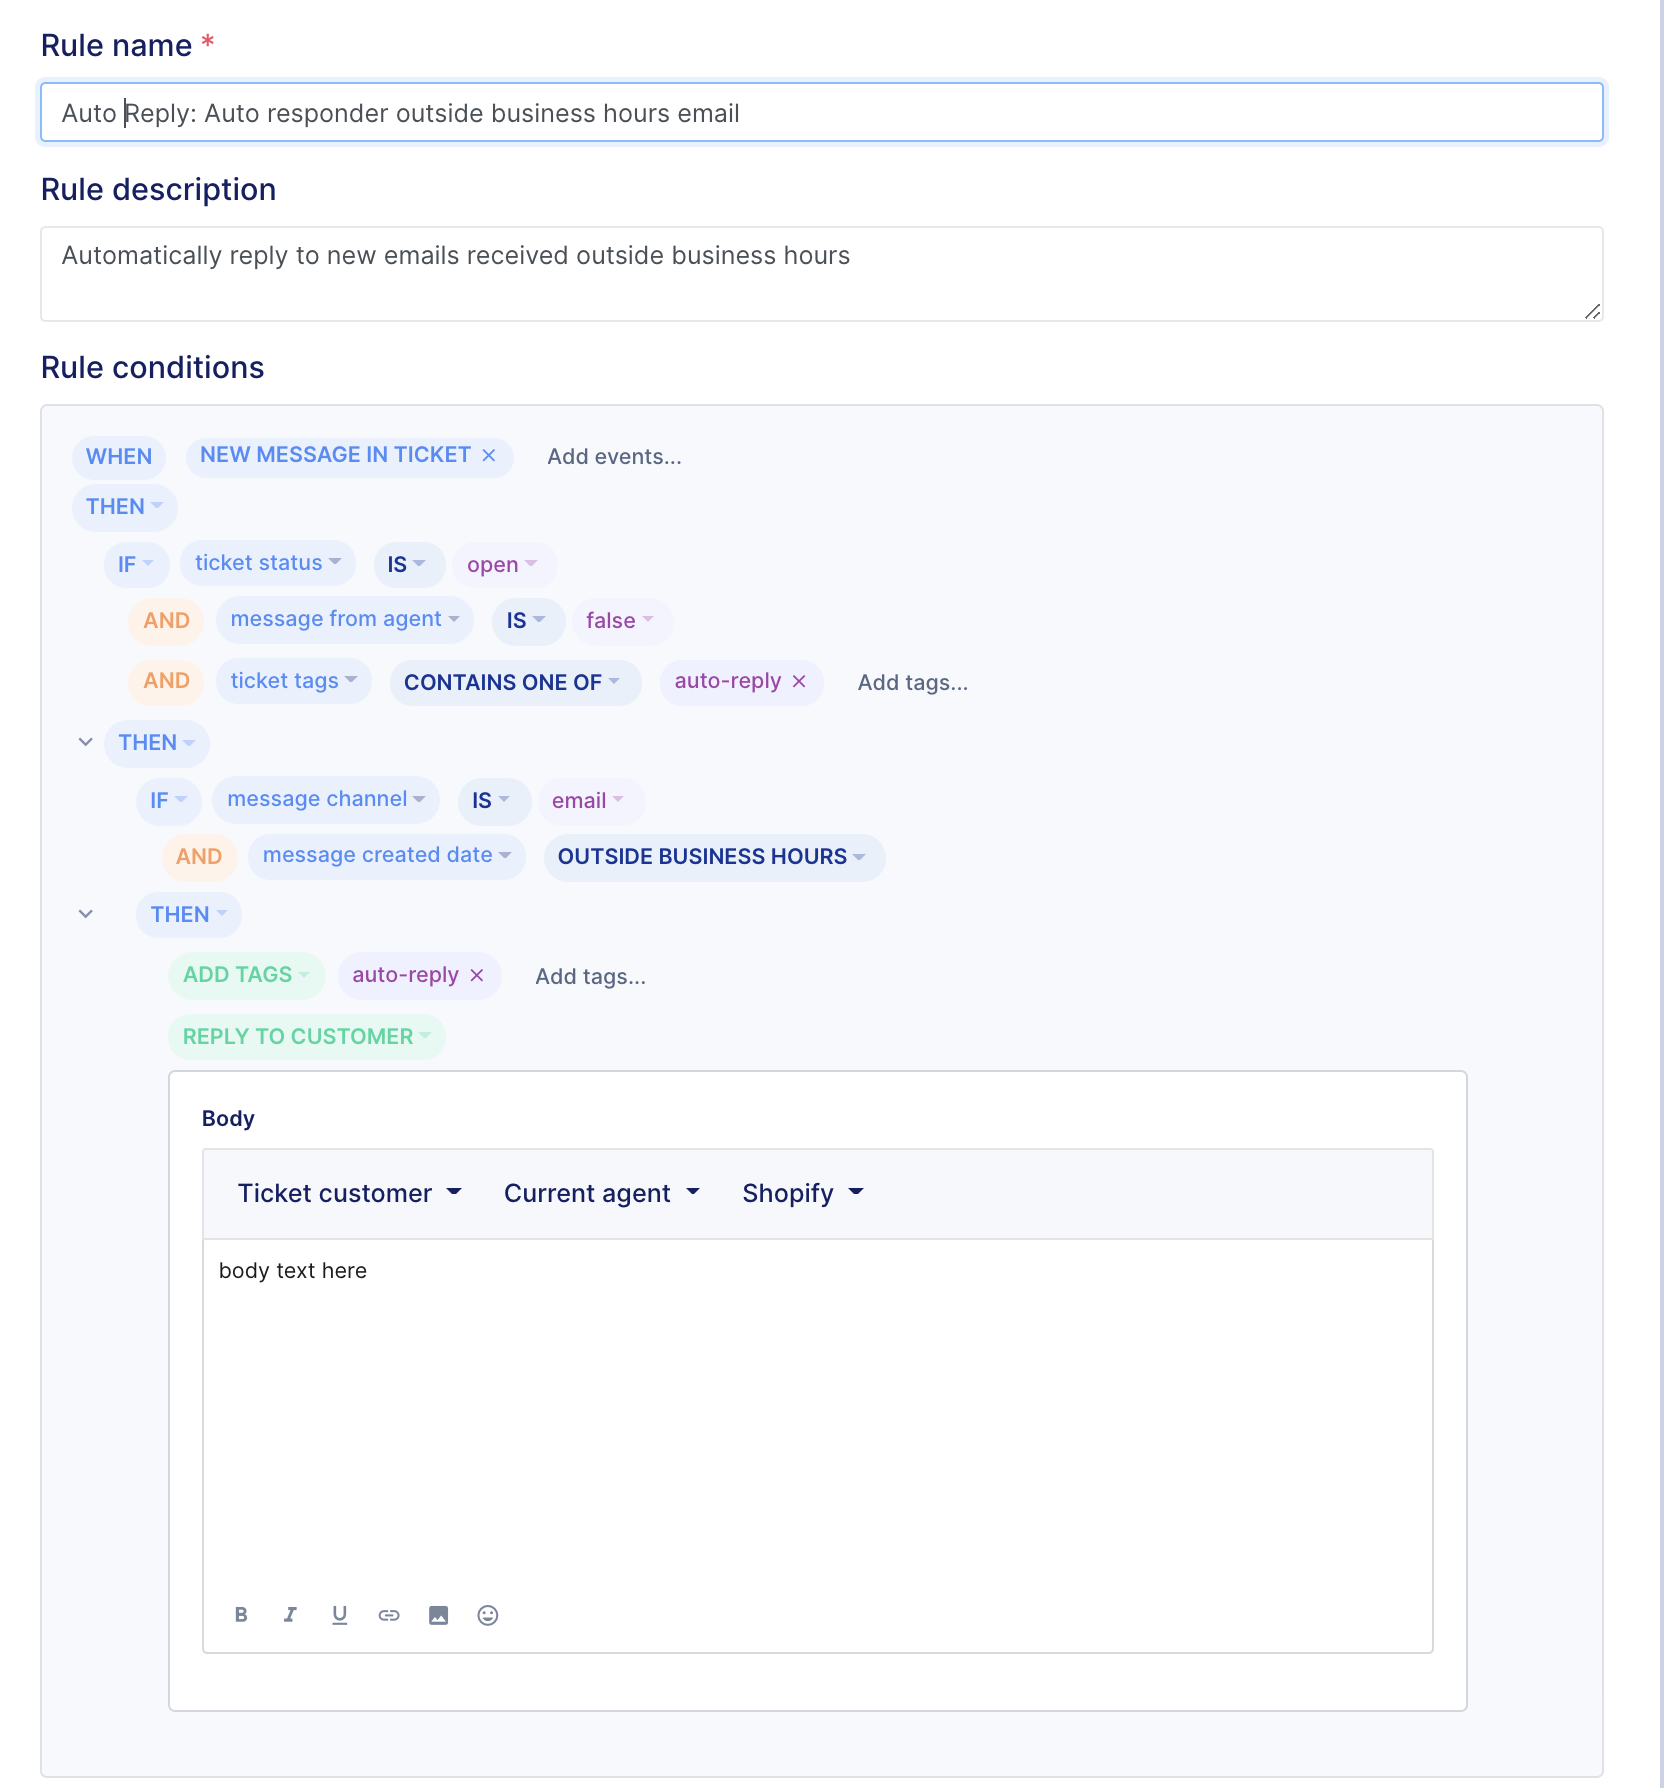Insert an image in the body
Image resolution: width=1664 pixels, height=1788 pixels.
(438, 1615)
